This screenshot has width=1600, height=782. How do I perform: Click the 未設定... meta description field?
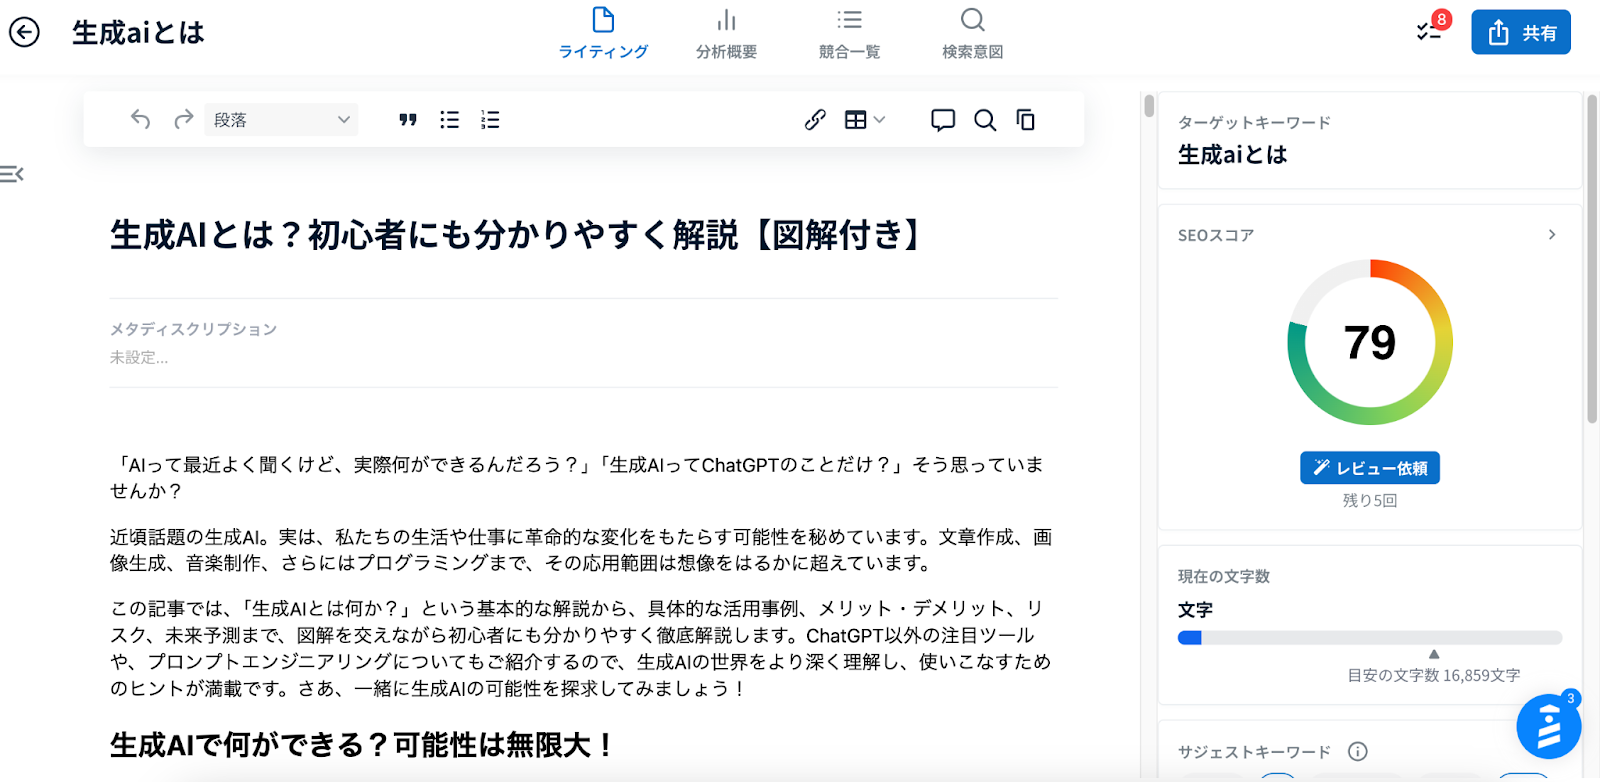(139, 358)
